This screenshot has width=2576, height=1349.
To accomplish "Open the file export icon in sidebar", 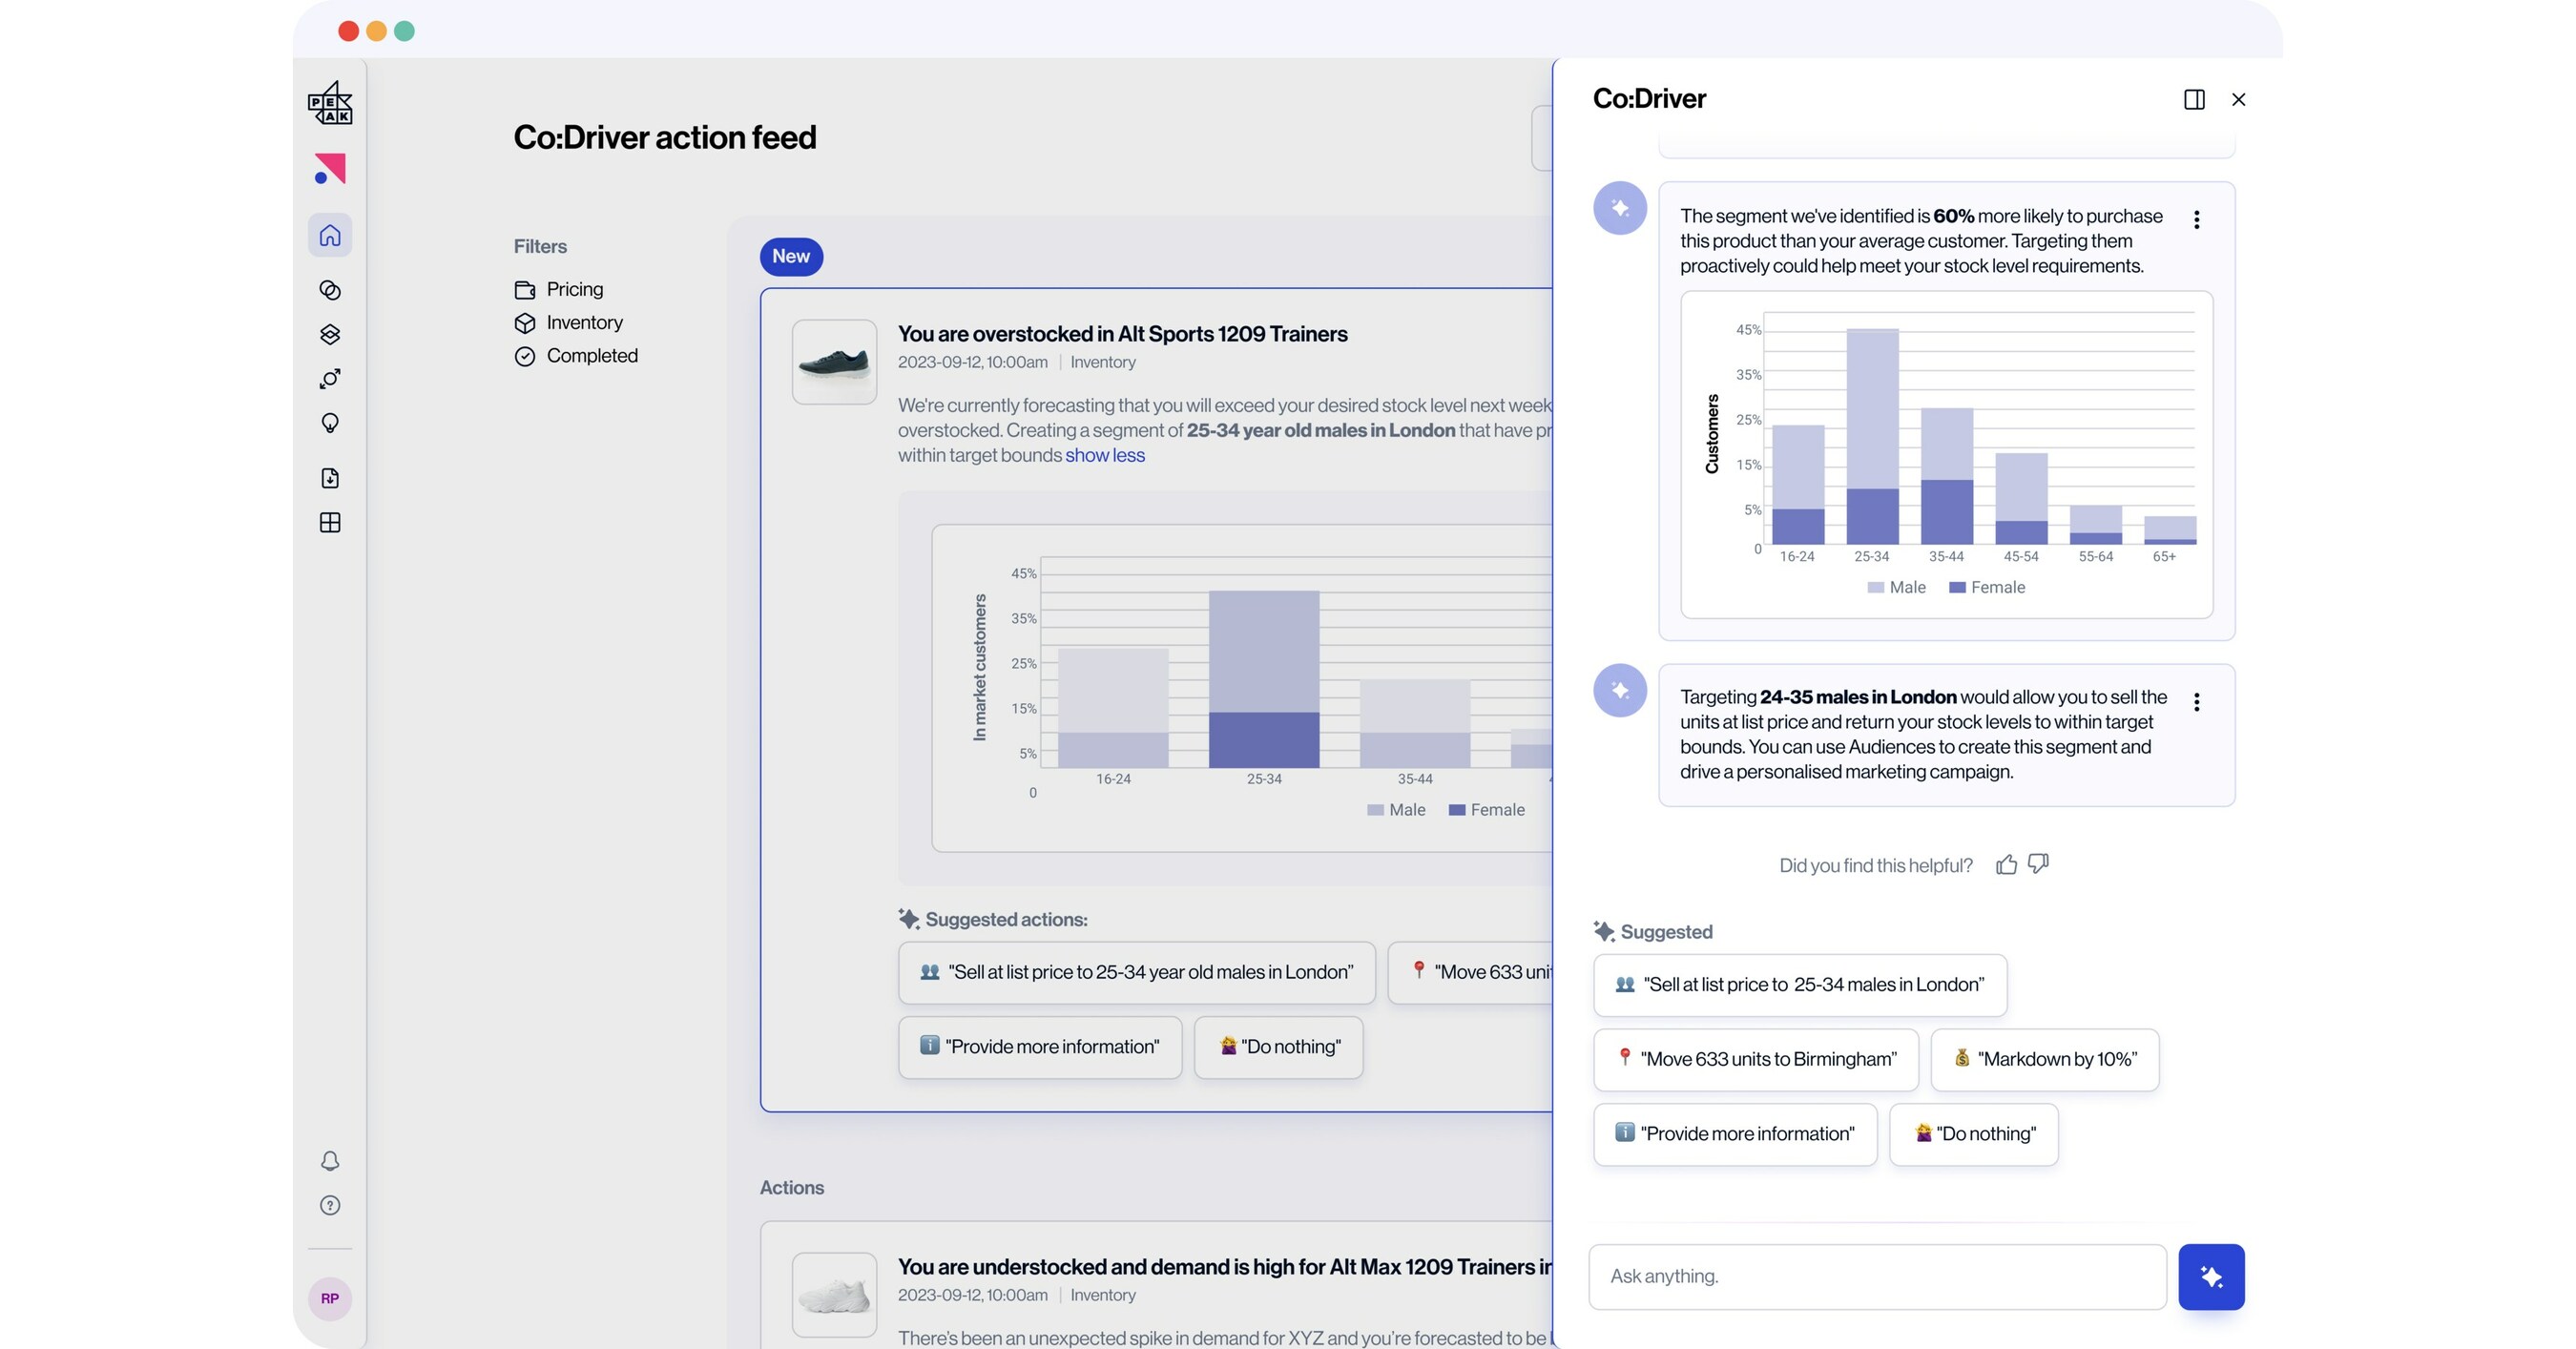I will point(330,478).
